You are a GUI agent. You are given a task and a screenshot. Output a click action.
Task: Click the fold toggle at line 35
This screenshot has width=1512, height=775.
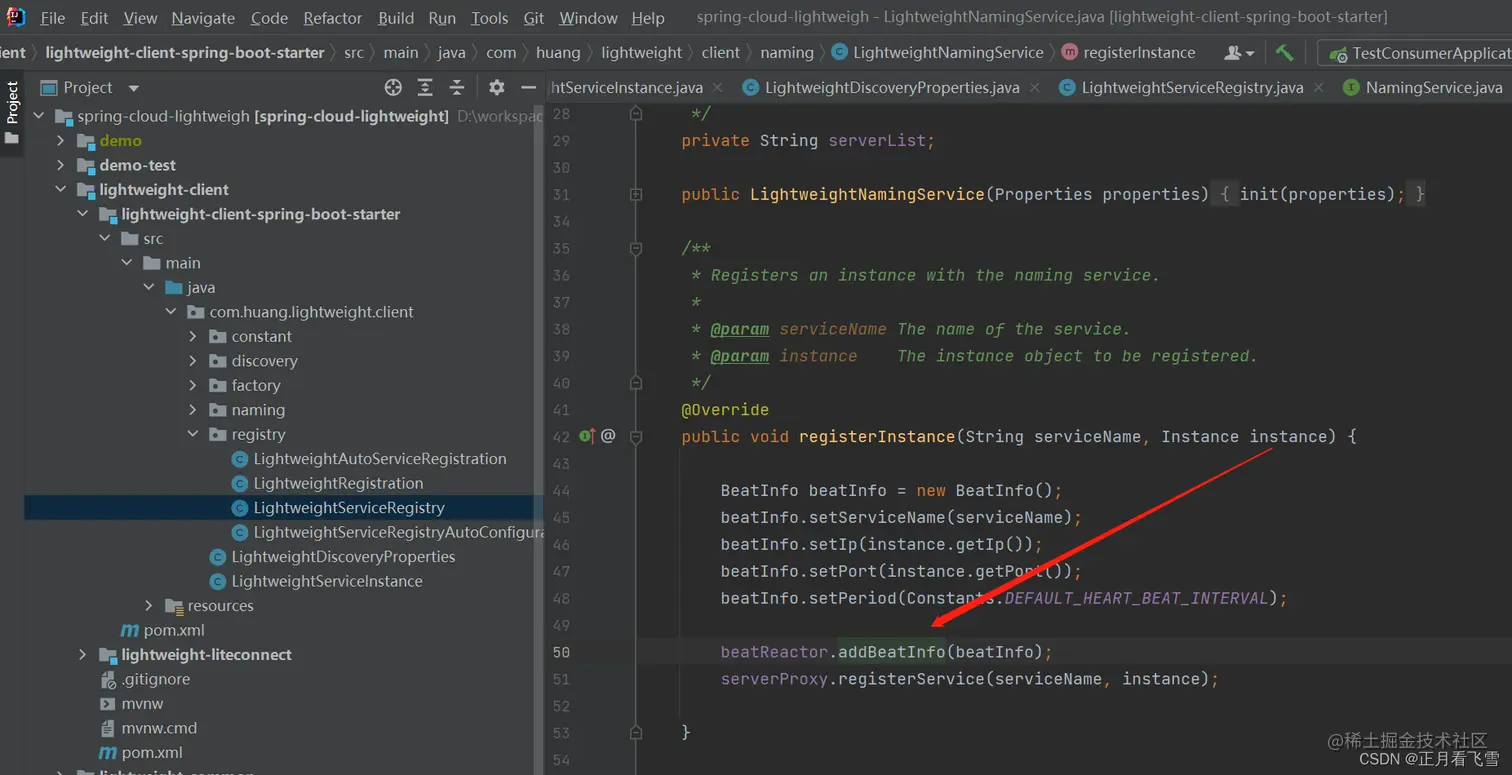636,248
